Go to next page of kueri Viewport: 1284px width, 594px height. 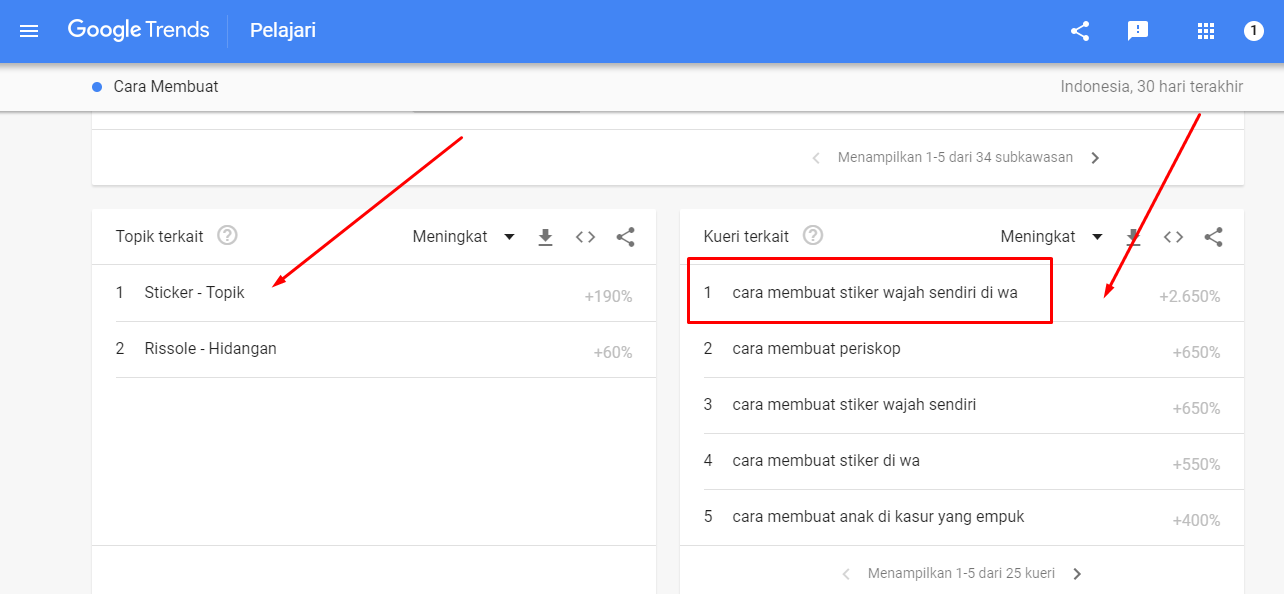[1077, 574]
